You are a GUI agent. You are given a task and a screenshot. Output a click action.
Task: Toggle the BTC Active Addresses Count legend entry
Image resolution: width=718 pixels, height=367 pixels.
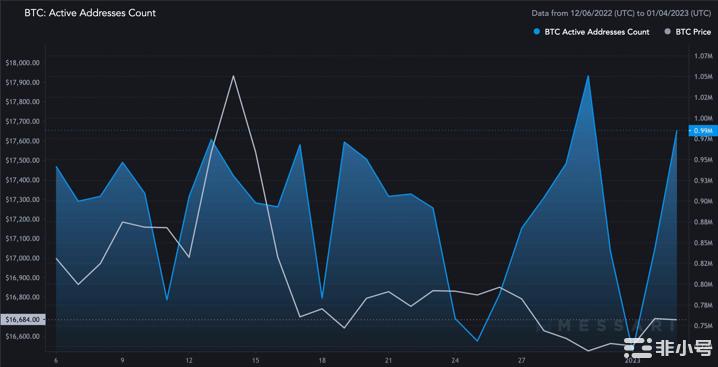pos(592,32)
